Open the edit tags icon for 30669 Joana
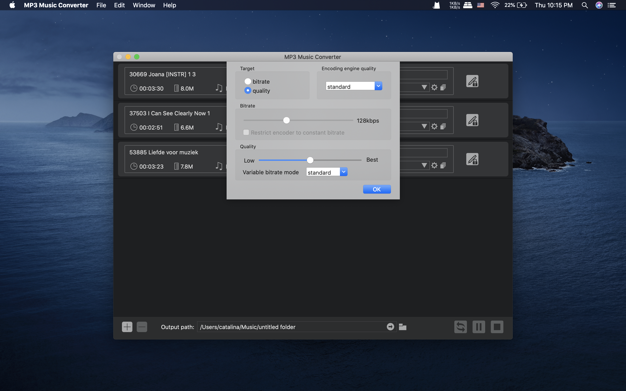 pyautogui.click(x=472, y=81)
